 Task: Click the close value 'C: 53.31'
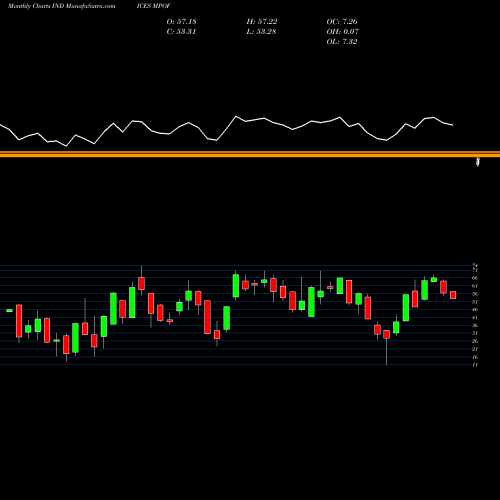[181, 31]
